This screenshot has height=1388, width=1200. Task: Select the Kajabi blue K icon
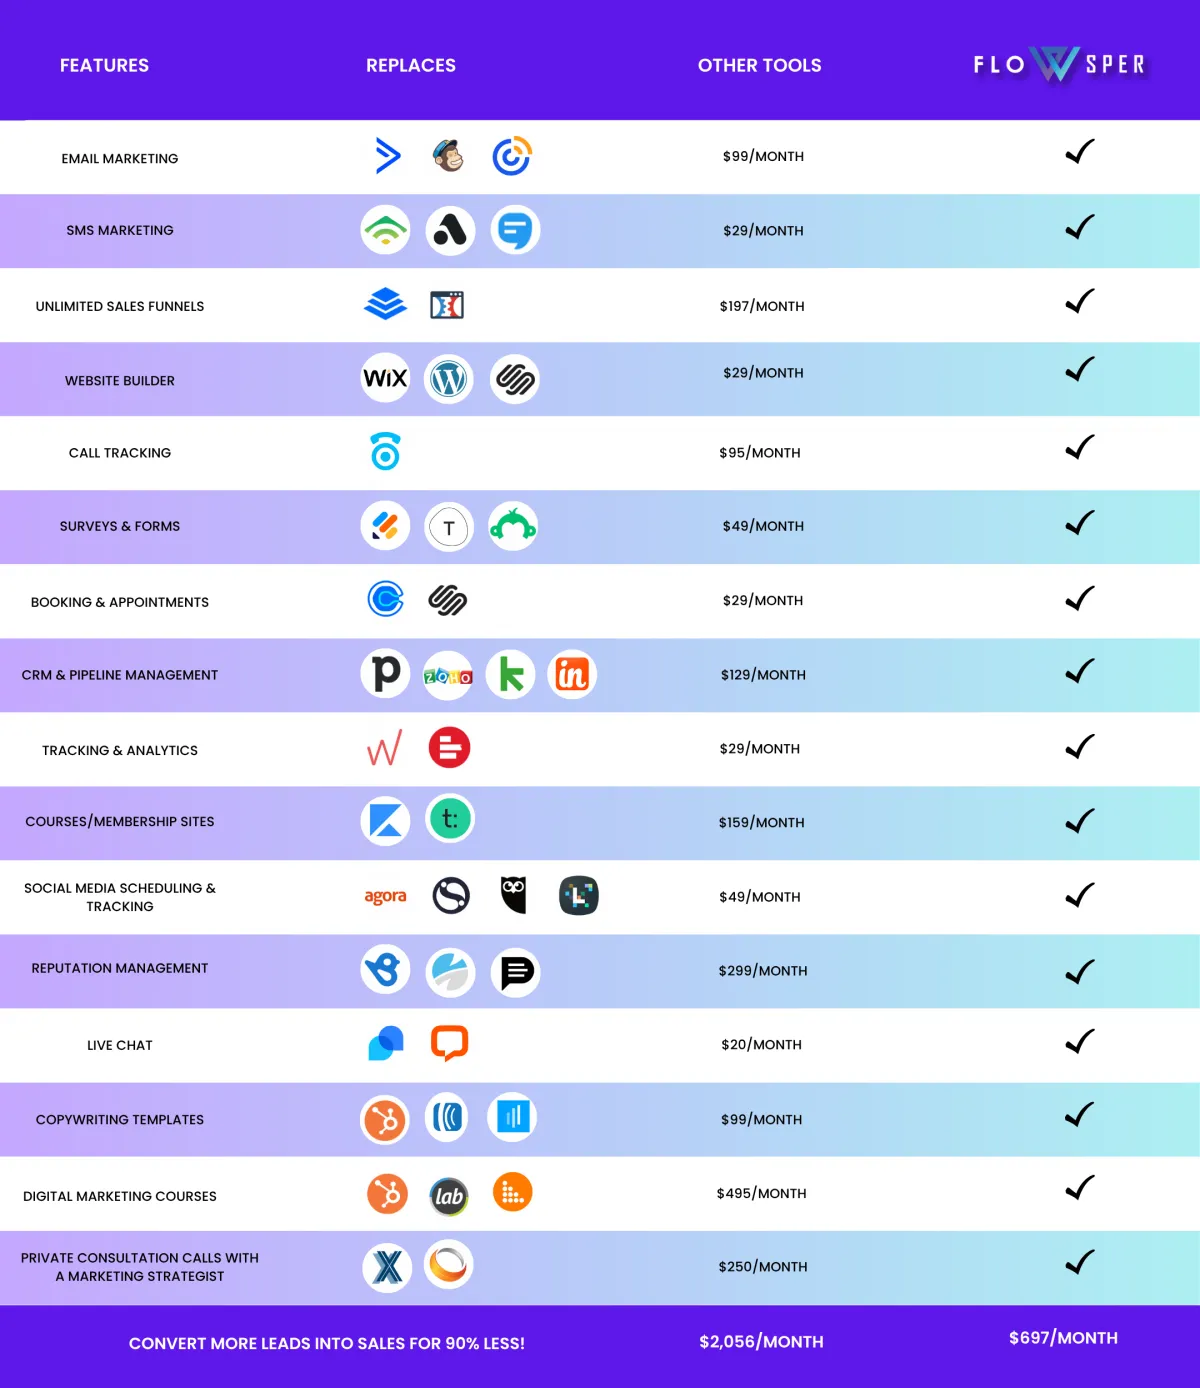(x=385, y=821)
